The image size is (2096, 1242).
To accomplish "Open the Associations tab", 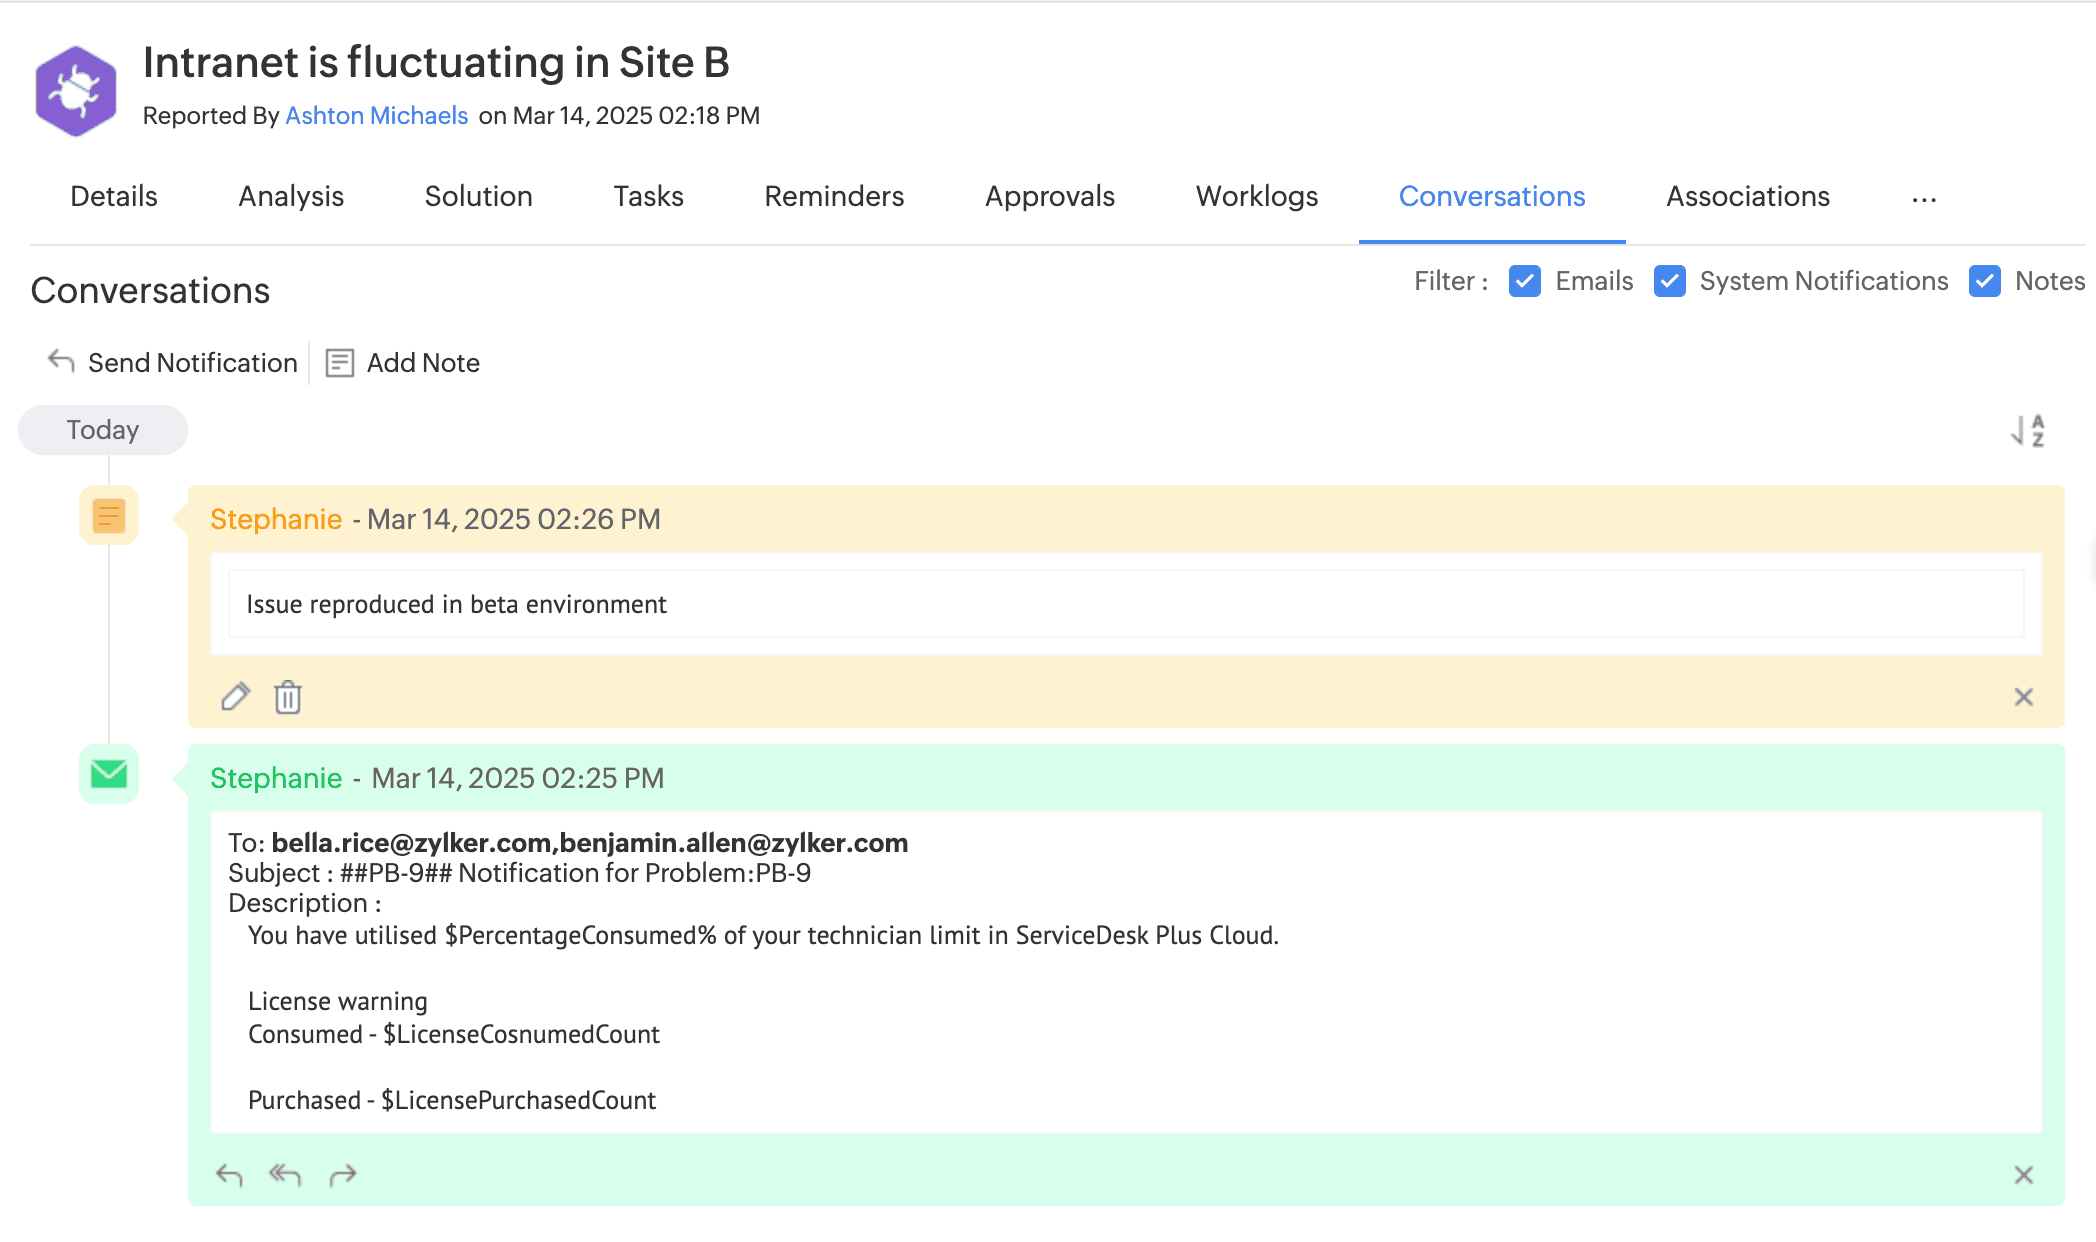I will coord(1747,196).
